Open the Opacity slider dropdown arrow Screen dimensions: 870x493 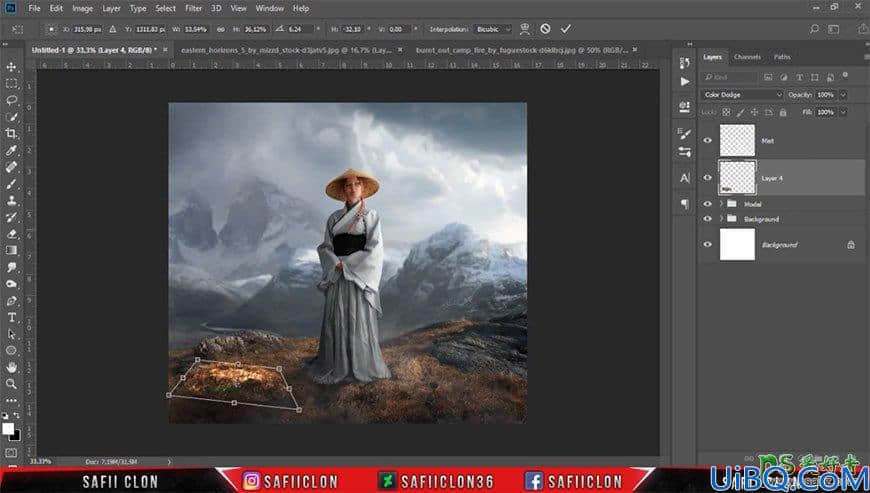tap(843, 95)
